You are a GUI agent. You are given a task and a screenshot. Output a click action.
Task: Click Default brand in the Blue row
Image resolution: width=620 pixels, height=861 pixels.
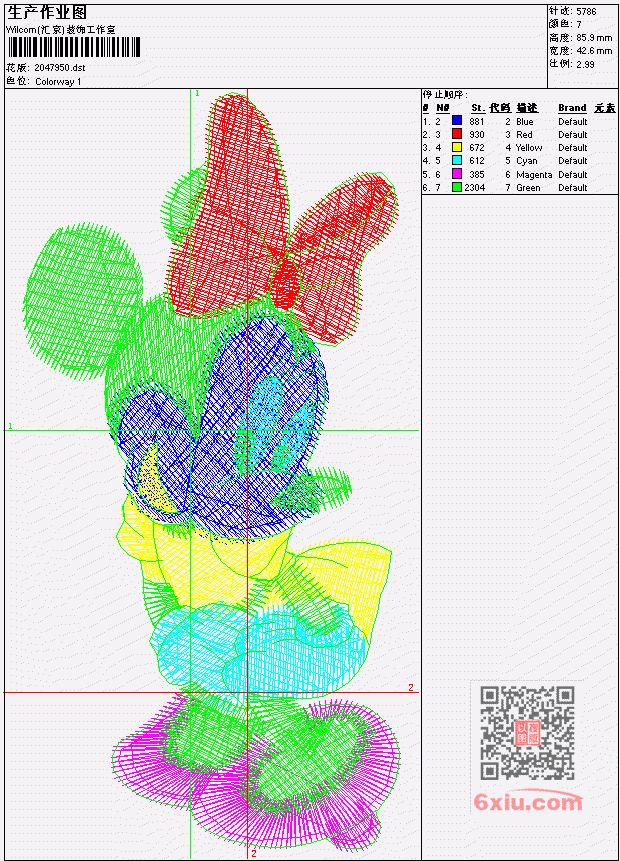[x=573, y=121]
